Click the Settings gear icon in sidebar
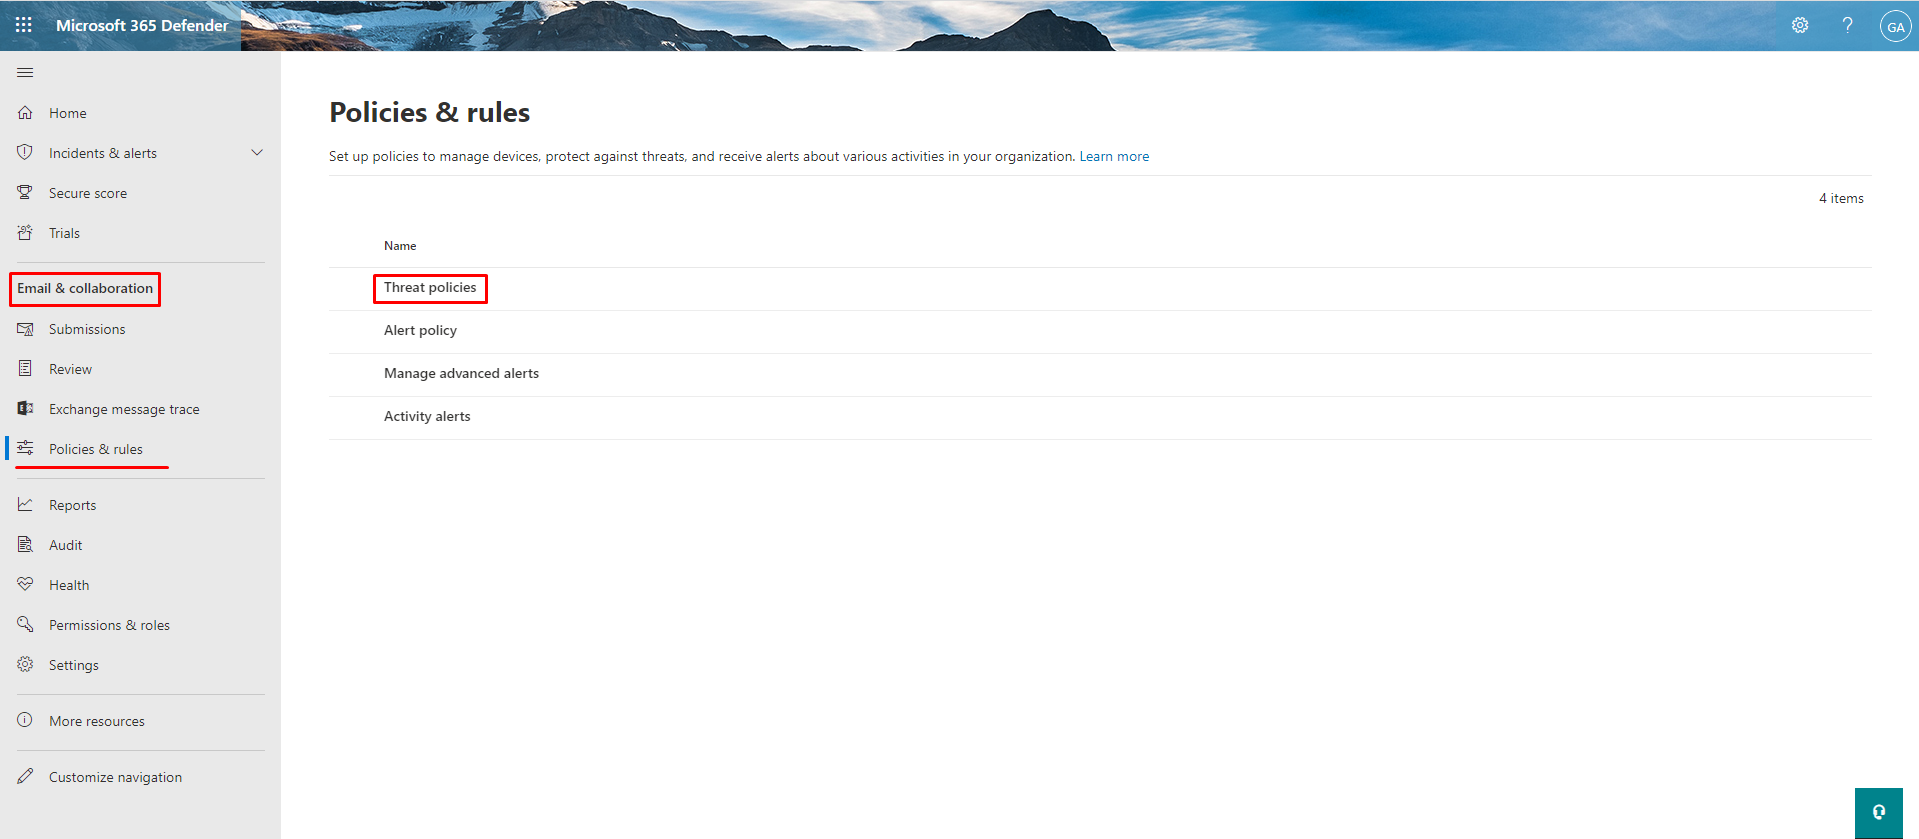1919x839 pixels. pyautogui.click(x=25, y=665)
